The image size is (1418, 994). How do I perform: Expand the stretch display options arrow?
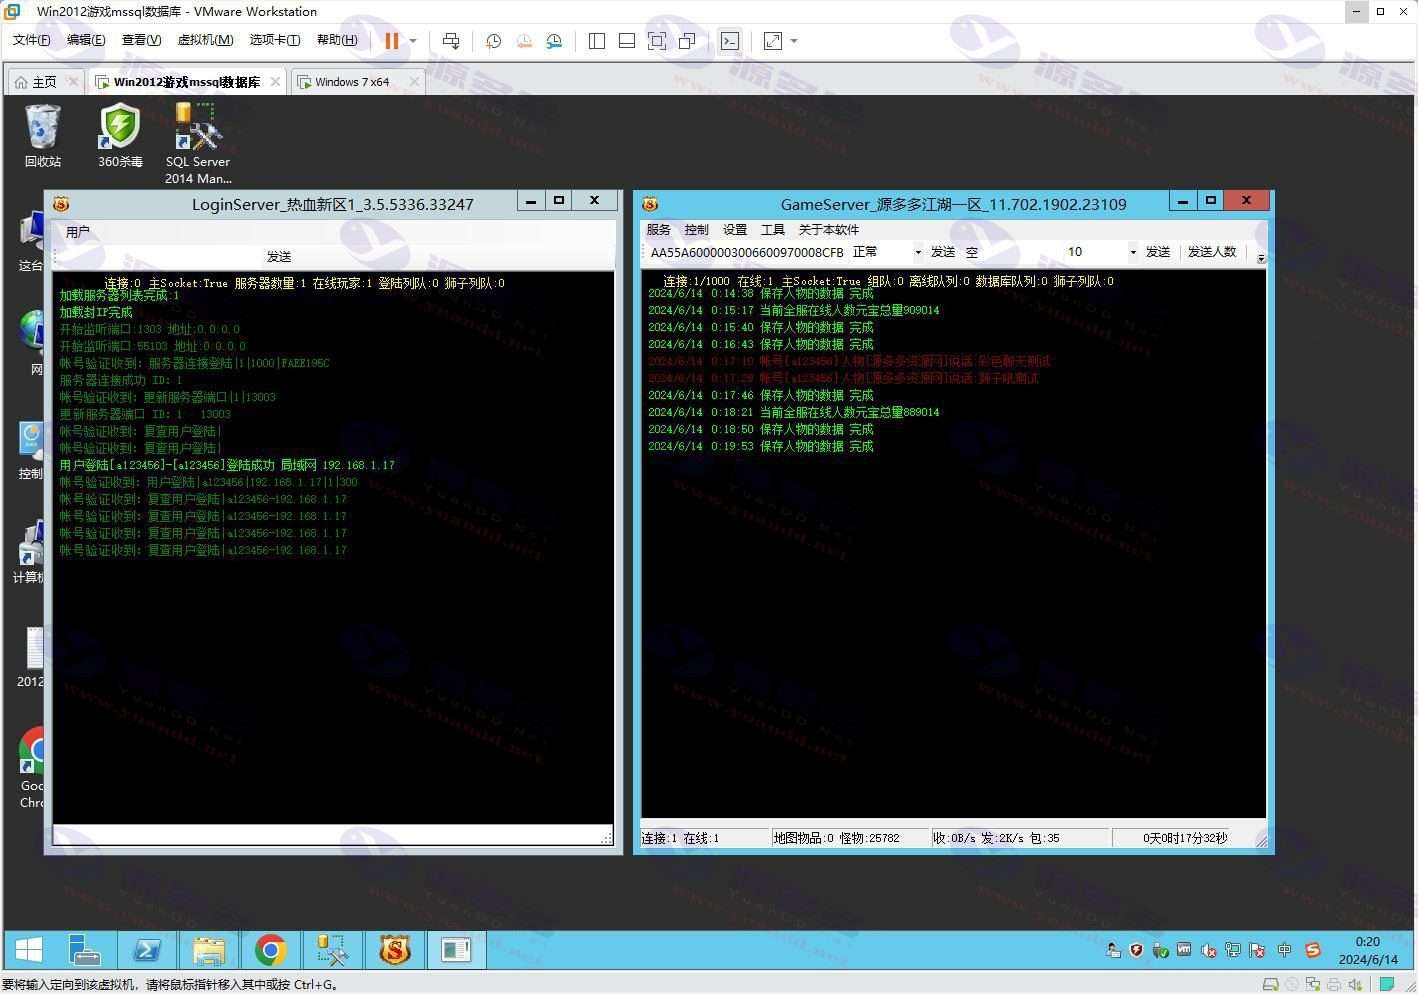[x=794, y=41]
